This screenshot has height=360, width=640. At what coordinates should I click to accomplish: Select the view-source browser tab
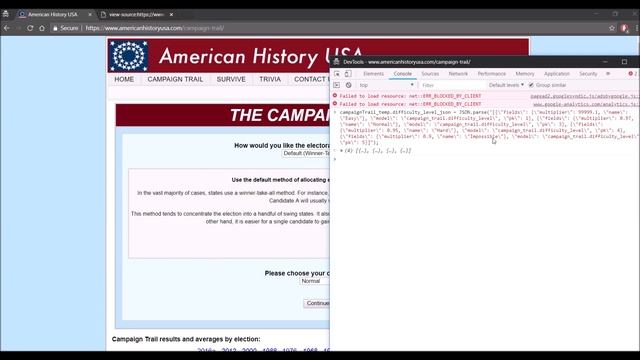pos(136,14)
